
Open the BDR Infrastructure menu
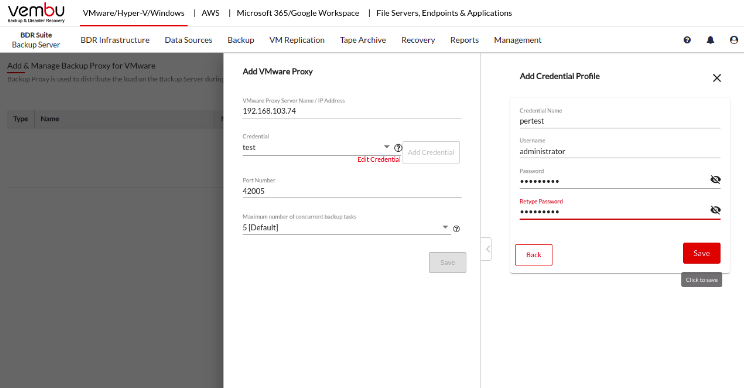pos(115,40)
